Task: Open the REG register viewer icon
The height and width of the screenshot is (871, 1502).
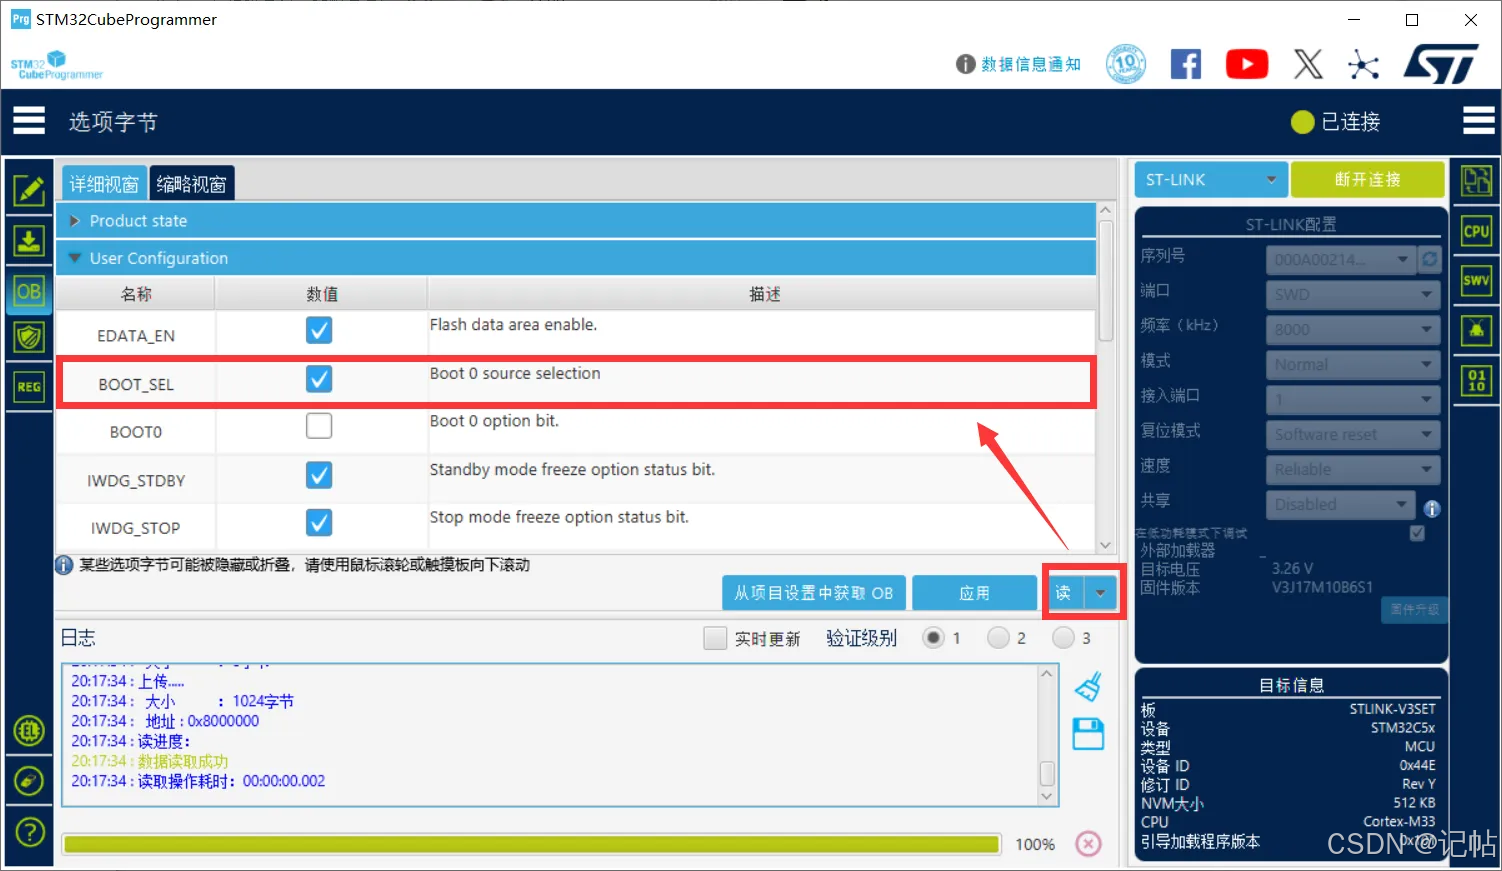Action: point(29,387)
